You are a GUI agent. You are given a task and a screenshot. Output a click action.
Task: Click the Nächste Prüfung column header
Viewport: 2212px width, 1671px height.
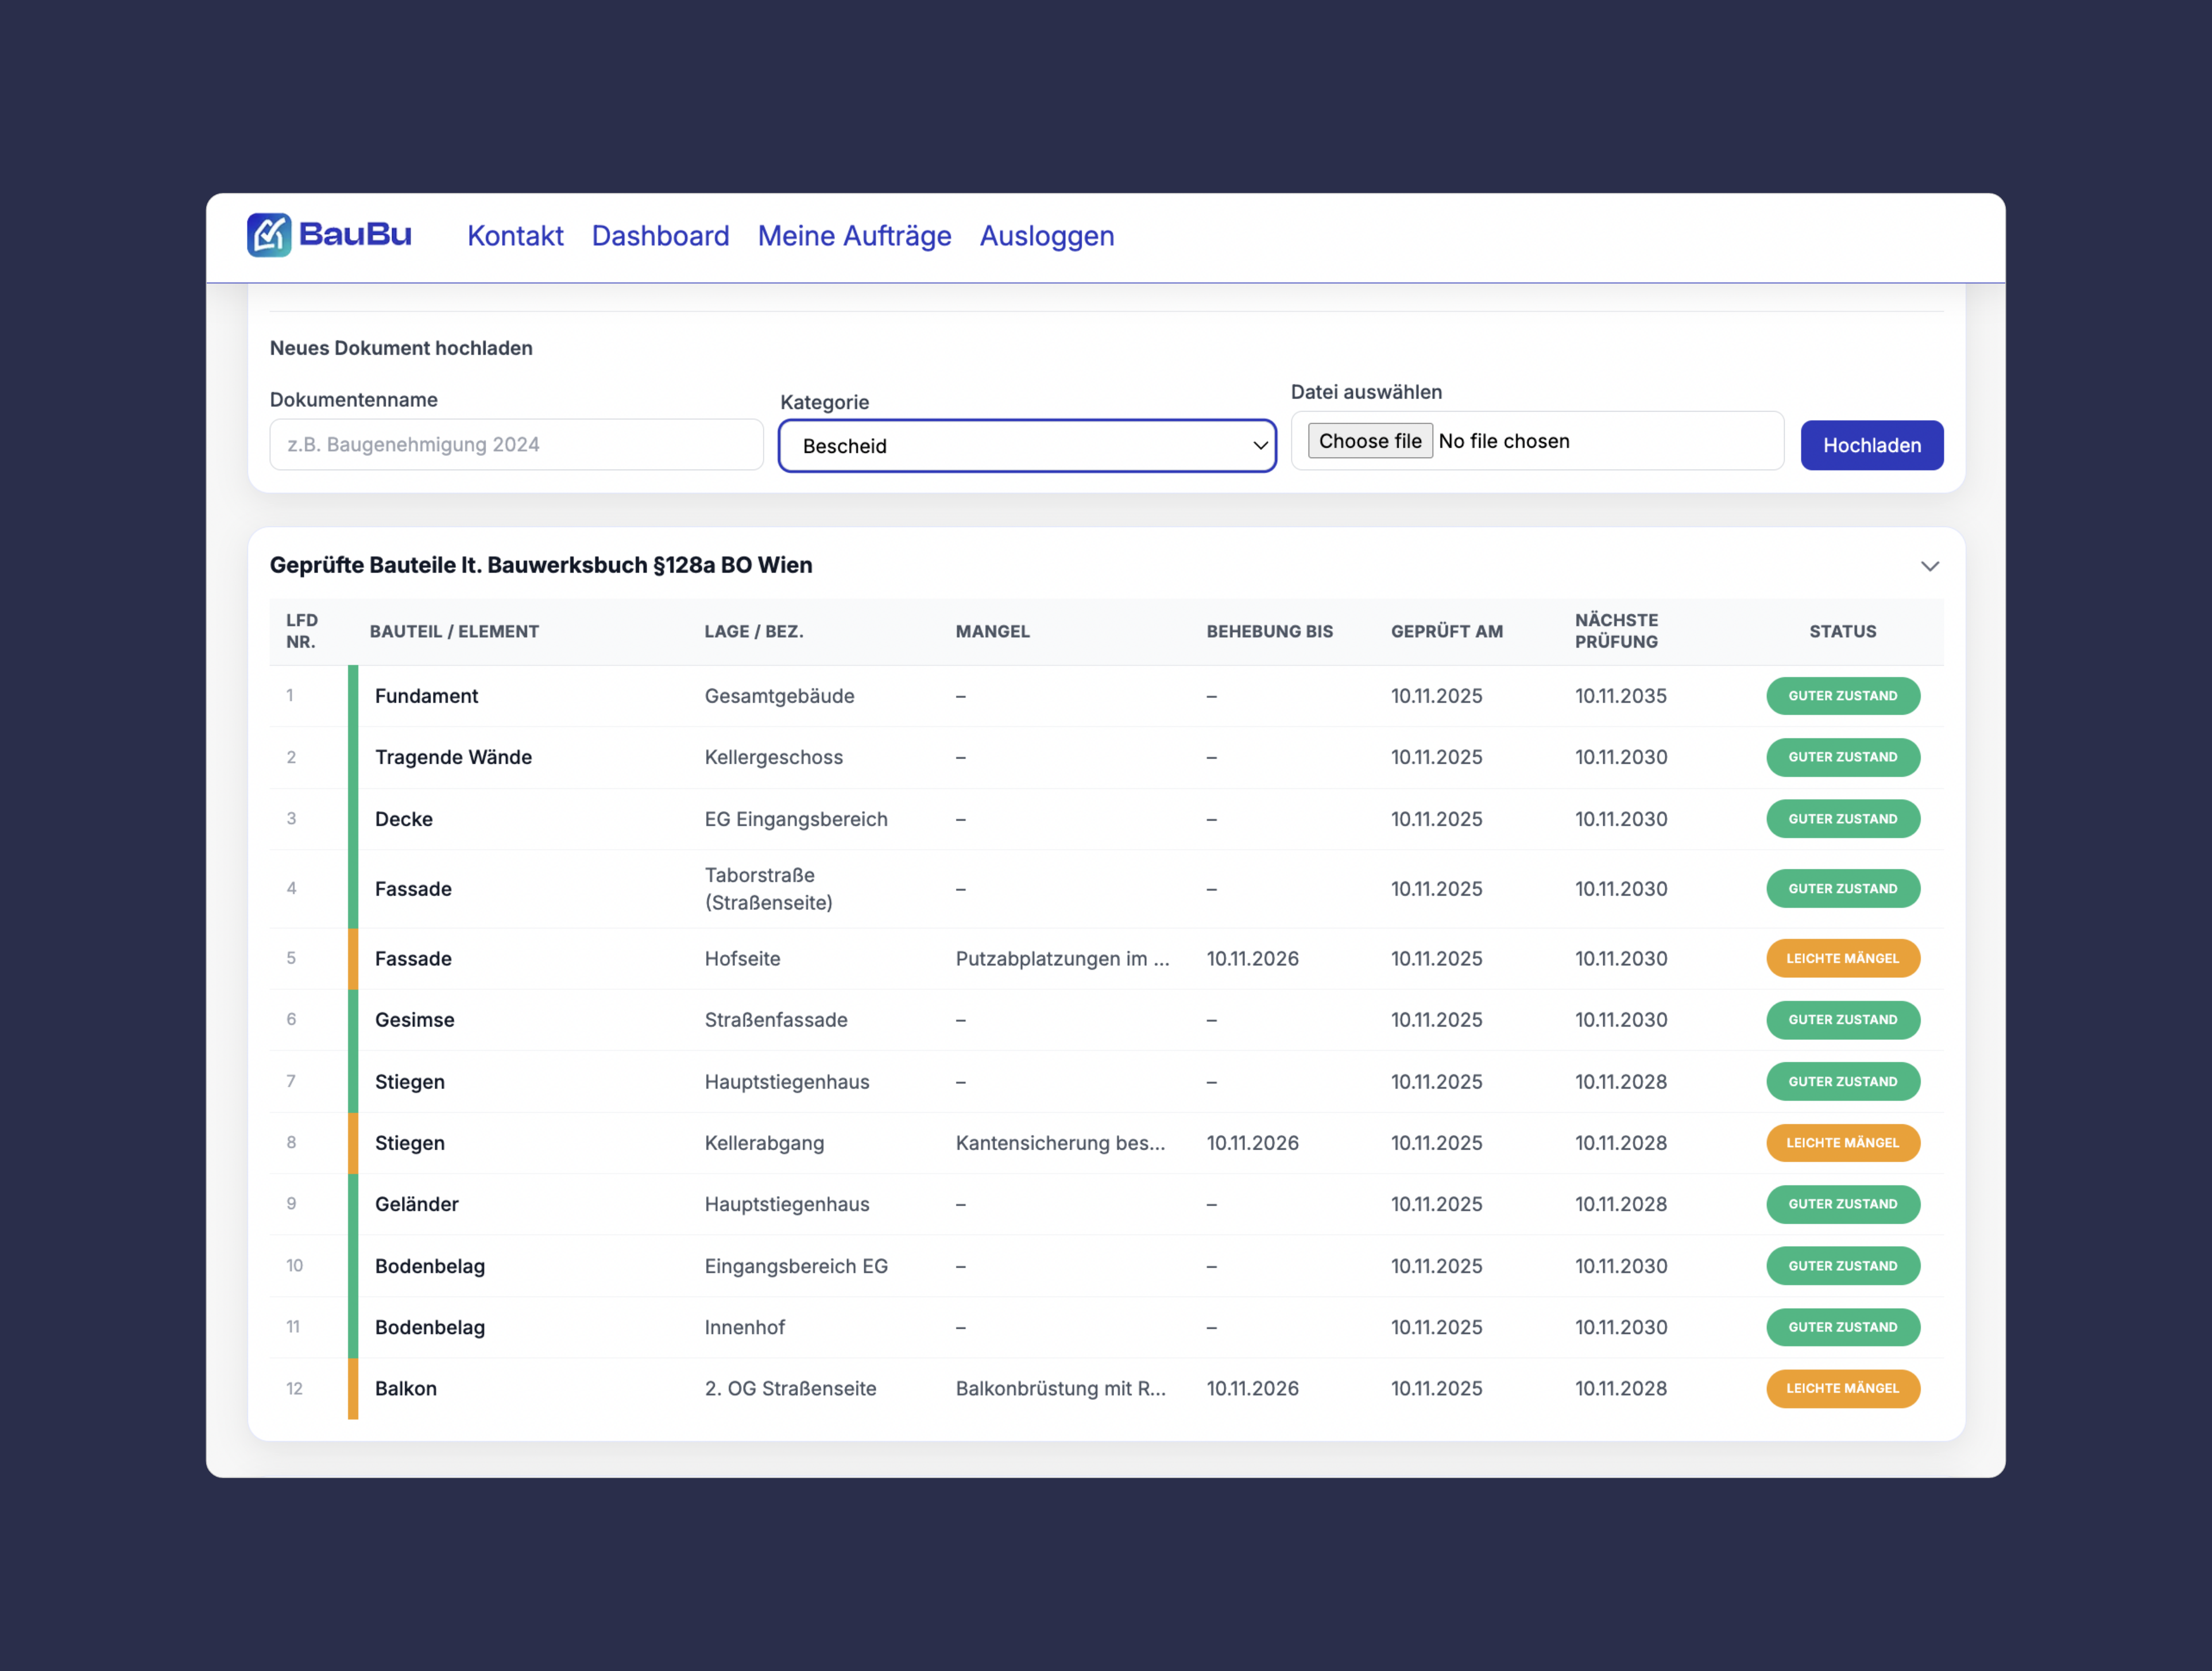1616,631
